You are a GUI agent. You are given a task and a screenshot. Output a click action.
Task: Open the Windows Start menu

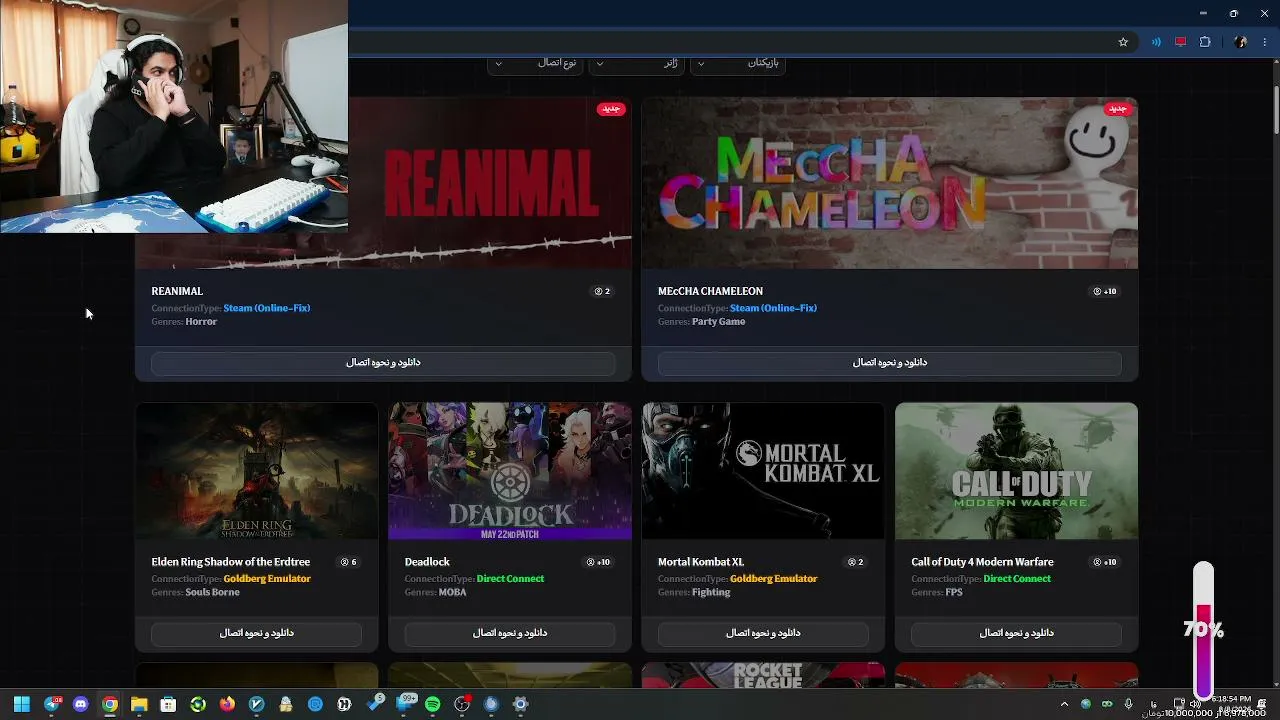click(x=22, y=704)
